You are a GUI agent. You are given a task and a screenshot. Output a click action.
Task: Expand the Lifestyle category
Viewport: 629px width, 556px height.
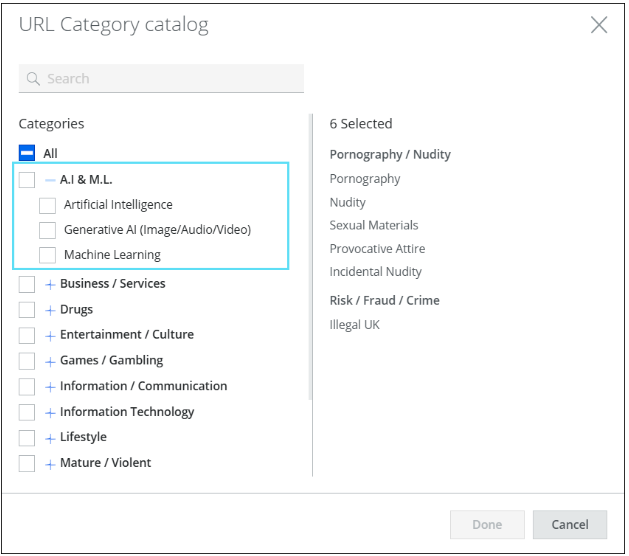pos(50,438)
